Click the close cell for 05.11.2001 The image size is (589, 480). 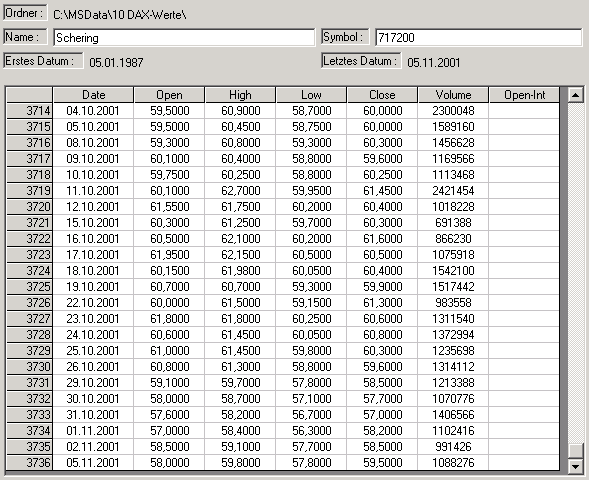(382, 462)
